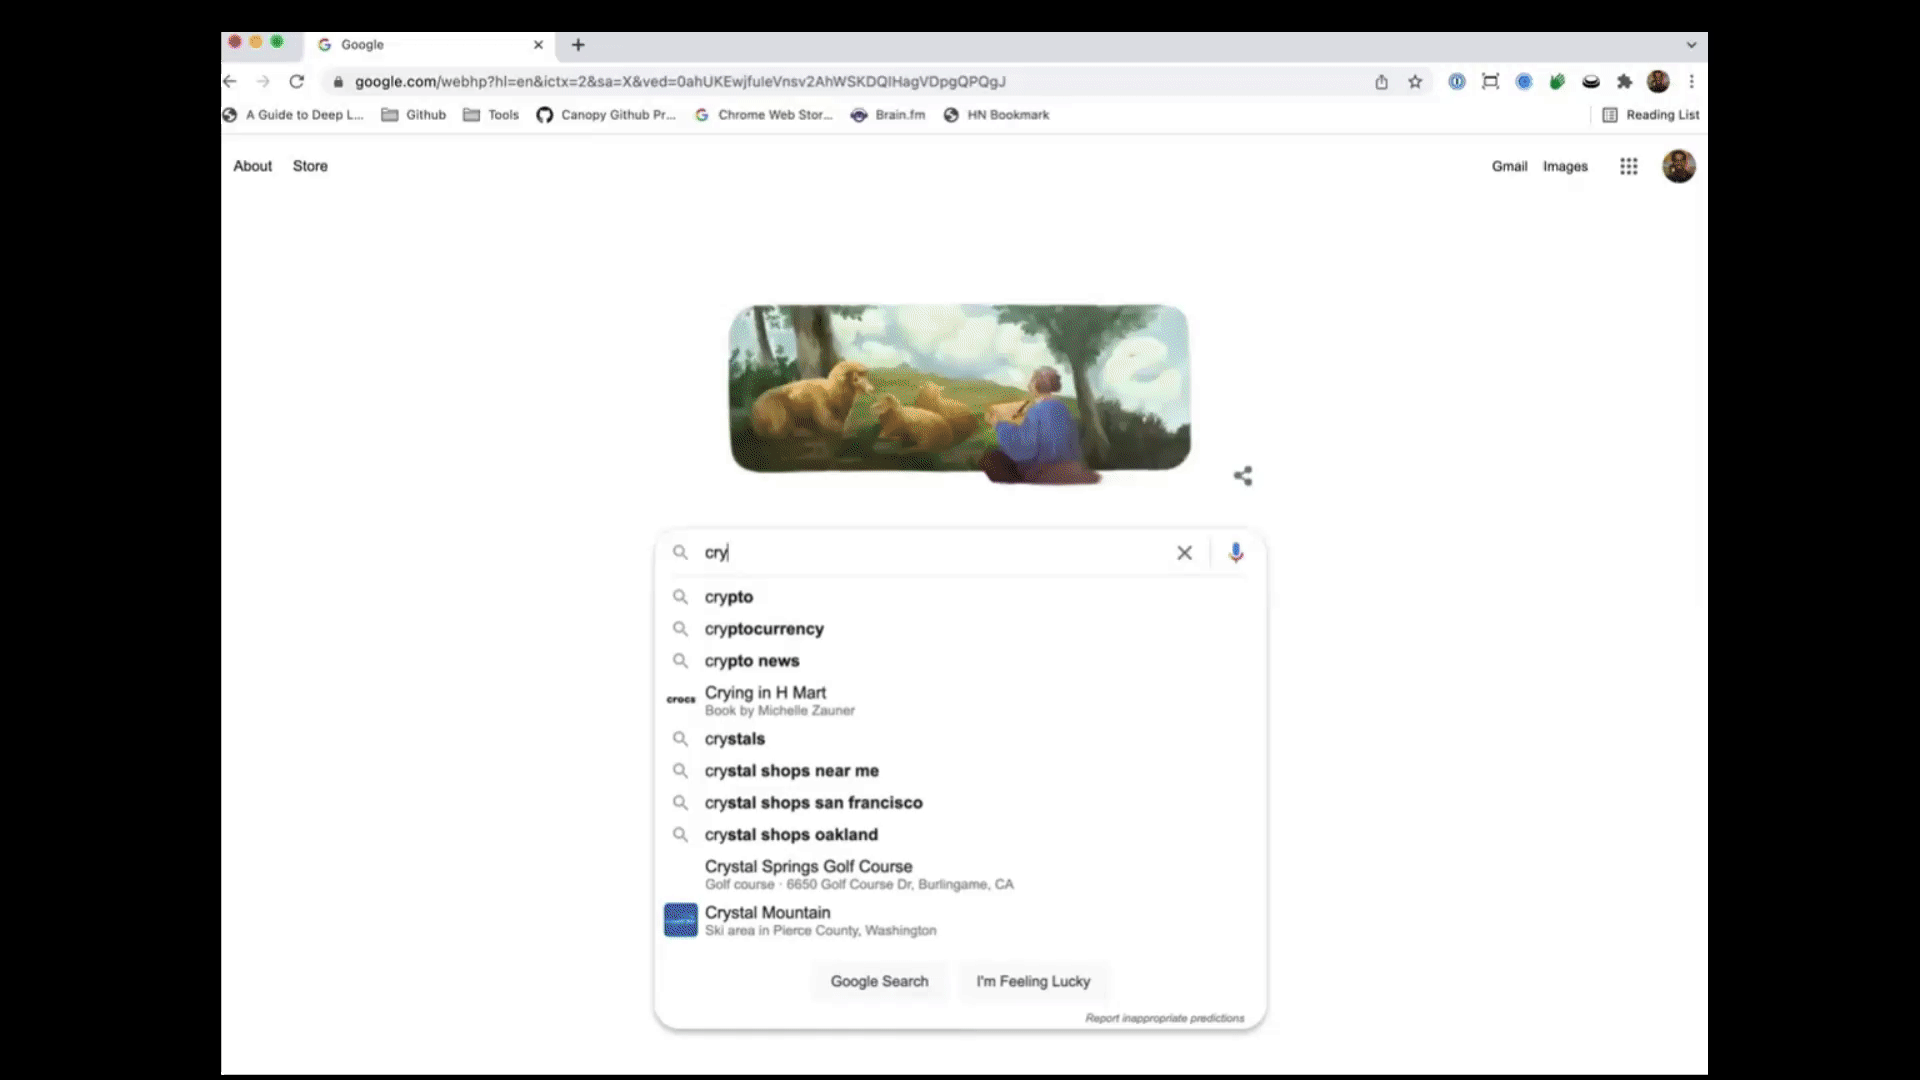Image resolution: width=1920 pixels, height=1080 pixels.
Task: Click the magnifier icon in search box
Action: click(x=680, y=553)
